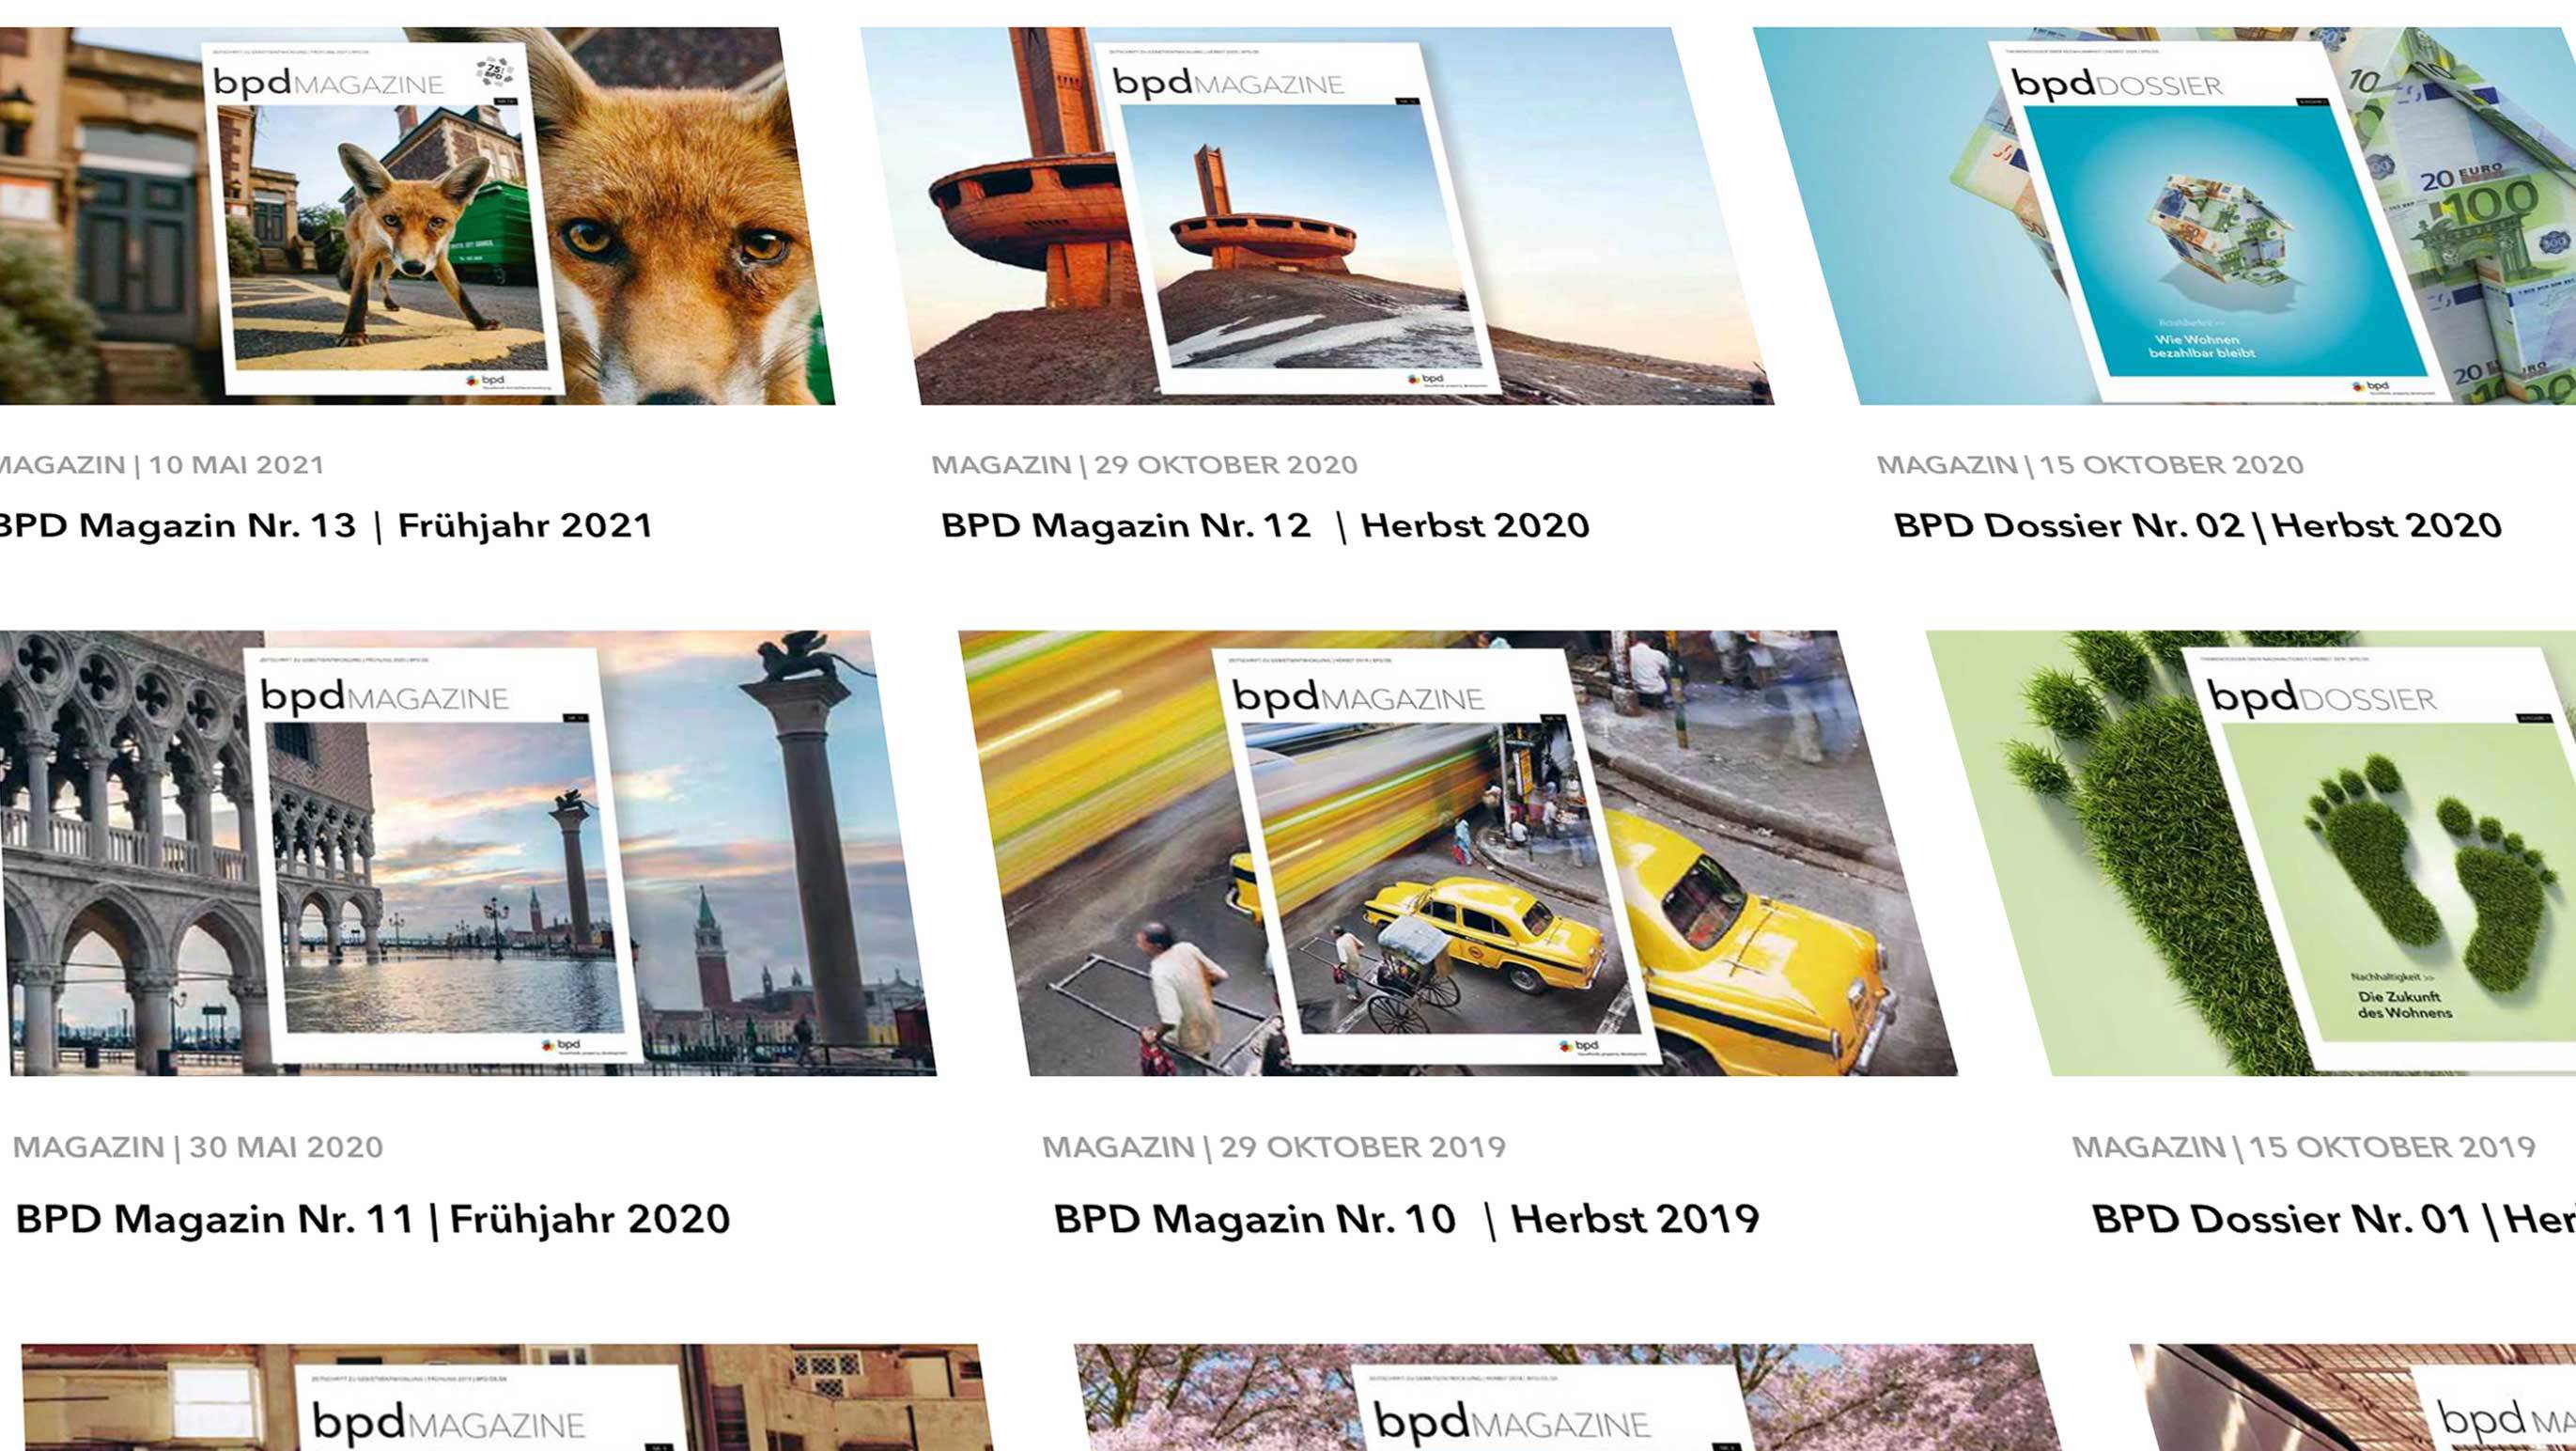The image size is (2576, 1451).
Task: Click the title BPD Magazin Nr. 11 | Frühjahr 2020
Action: 373,1219
